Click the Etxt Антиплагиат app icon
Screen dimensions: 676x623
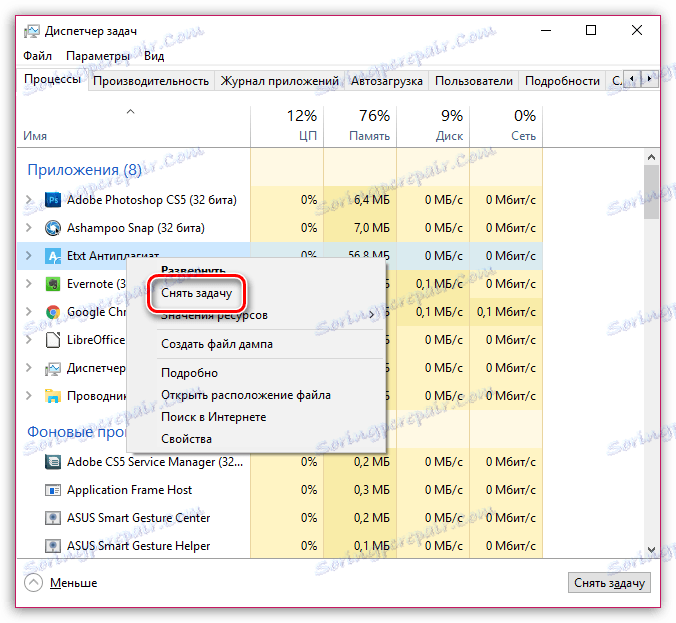53,256
